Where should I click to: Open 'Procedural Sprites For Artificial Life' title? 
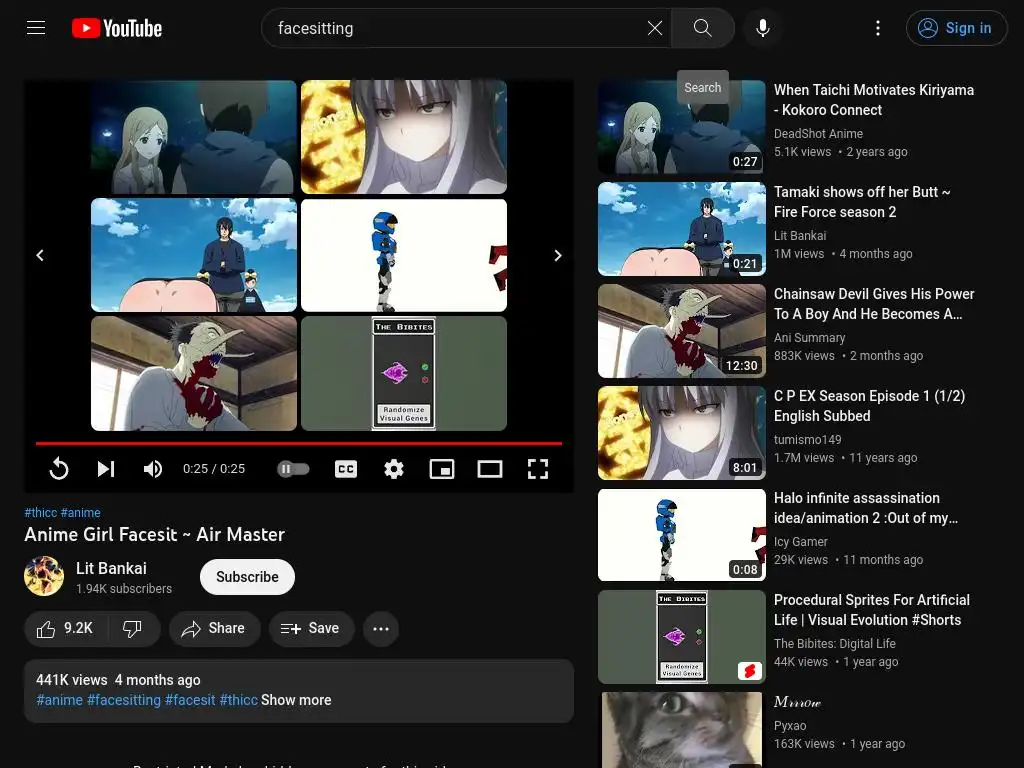[872, 609]
